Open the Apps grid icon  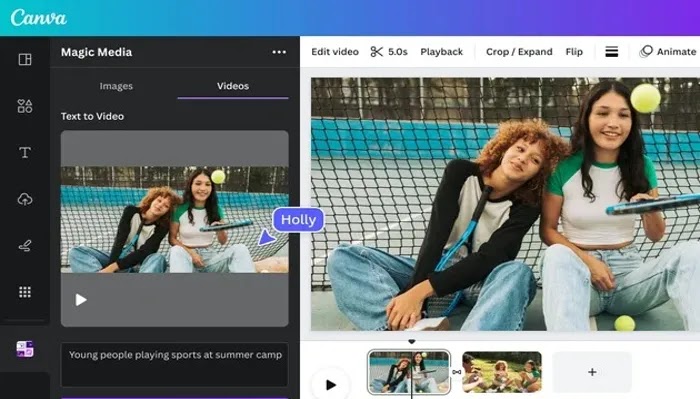coord(25,292)
